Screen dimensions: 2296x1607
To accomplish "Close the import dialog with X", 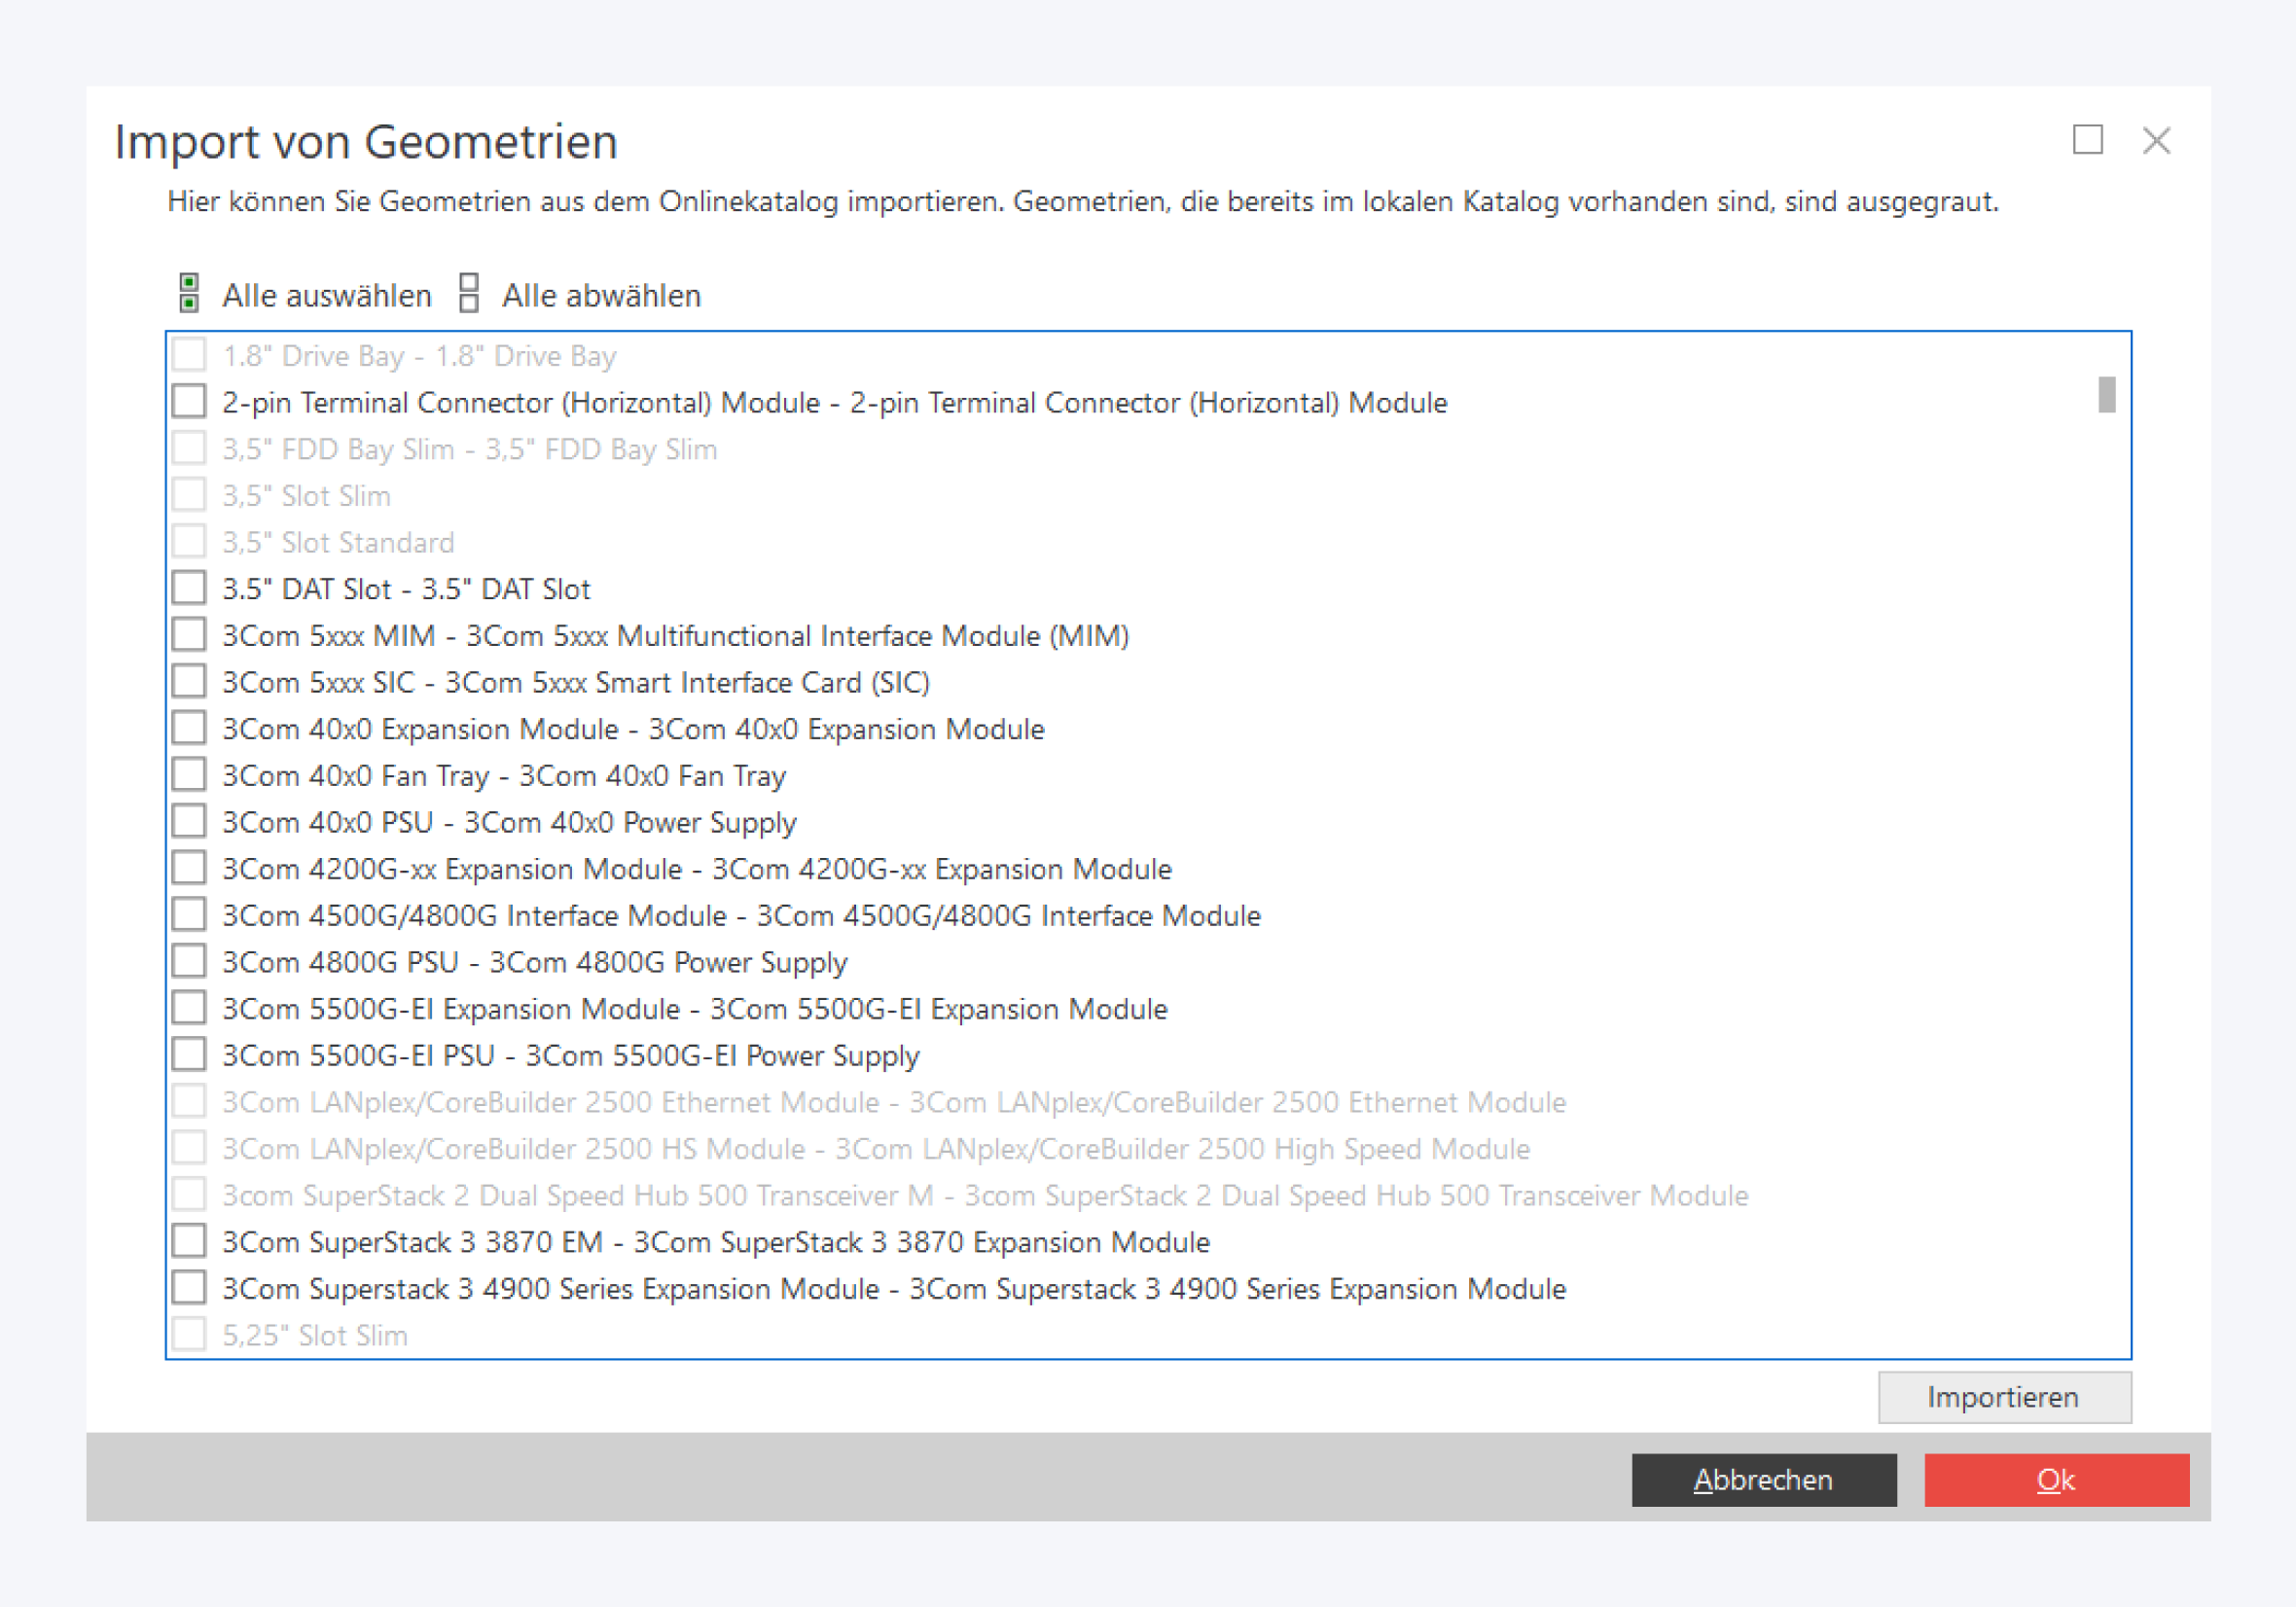I will pyautogui.click(x=2156, y=141).
